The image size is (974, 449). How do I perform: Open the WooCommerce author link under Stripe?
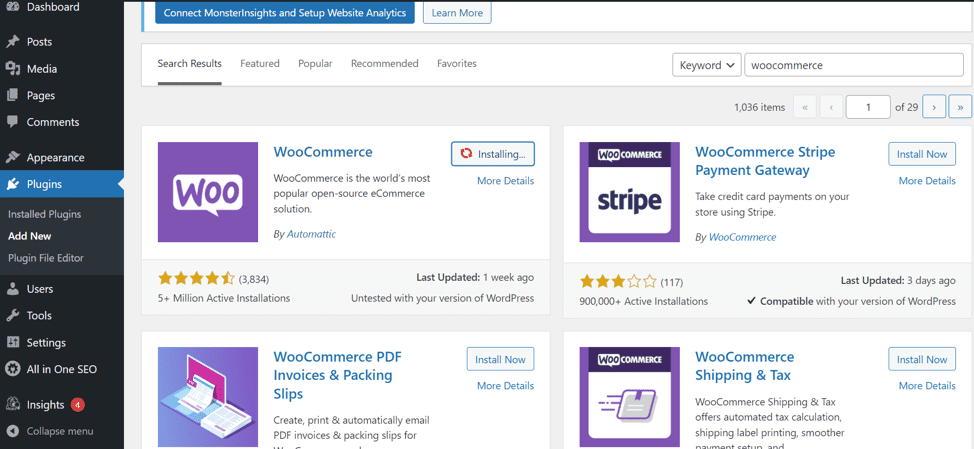pyautogui.click(x=742, y=237)
